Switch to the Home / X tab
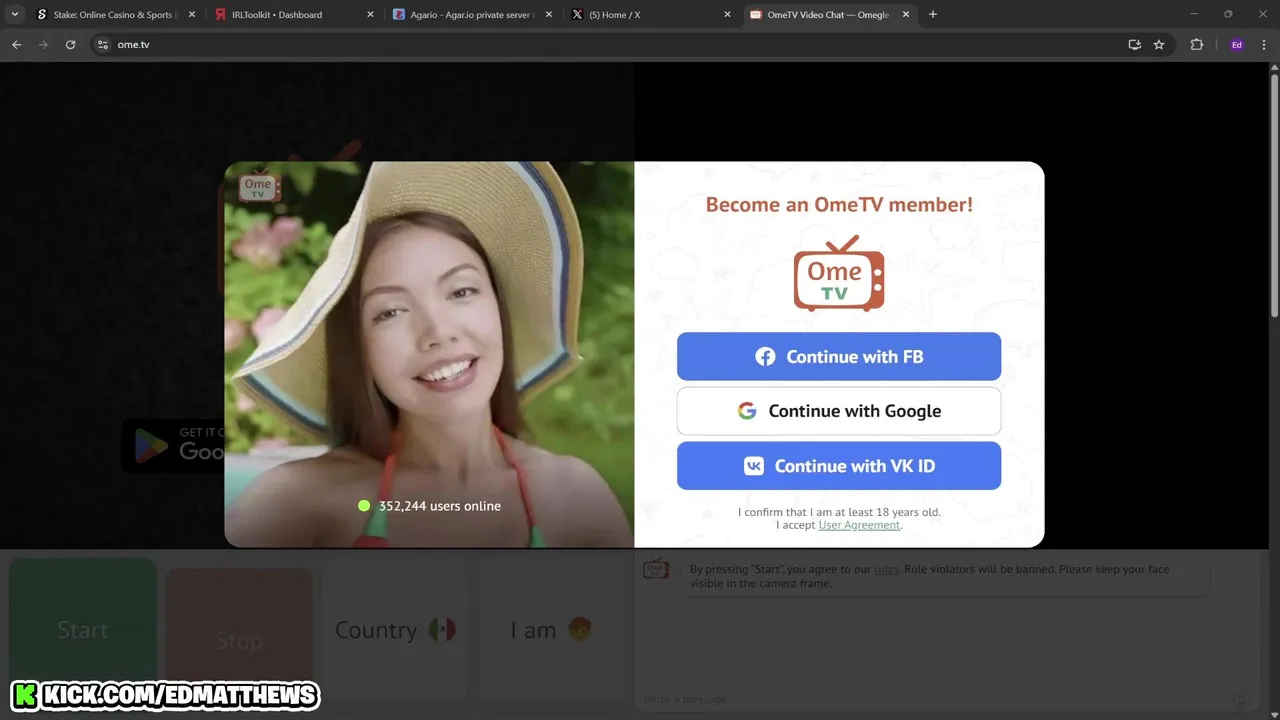The height and width of the screenshot is (720, 1280). click(x=652, y=15)
